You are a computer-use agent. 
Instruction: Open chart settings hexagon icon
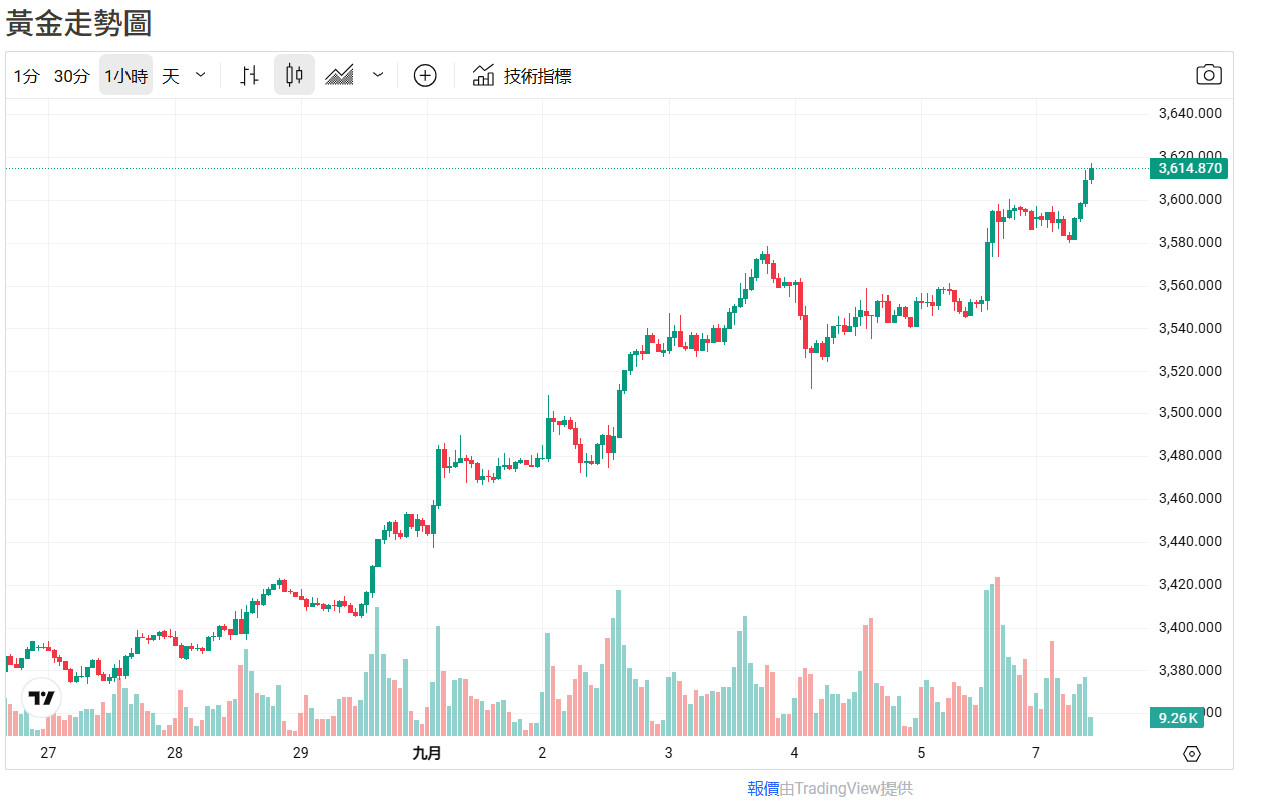point(1191,753)
